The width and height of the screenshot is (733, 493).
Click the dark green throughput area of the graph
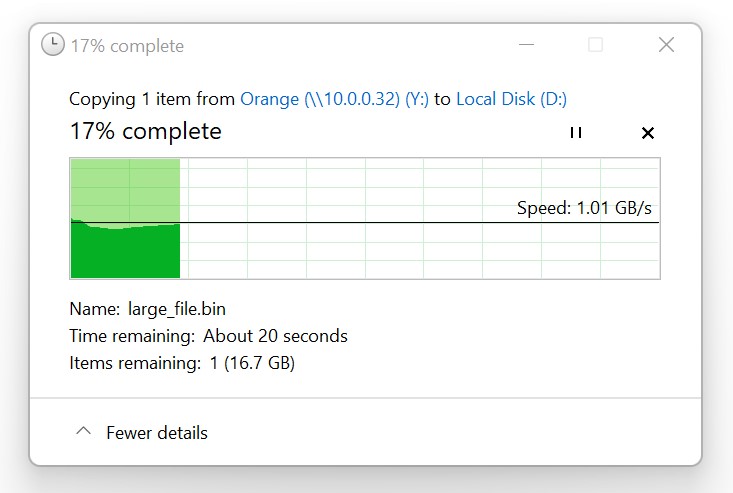[x=125, y=252]
